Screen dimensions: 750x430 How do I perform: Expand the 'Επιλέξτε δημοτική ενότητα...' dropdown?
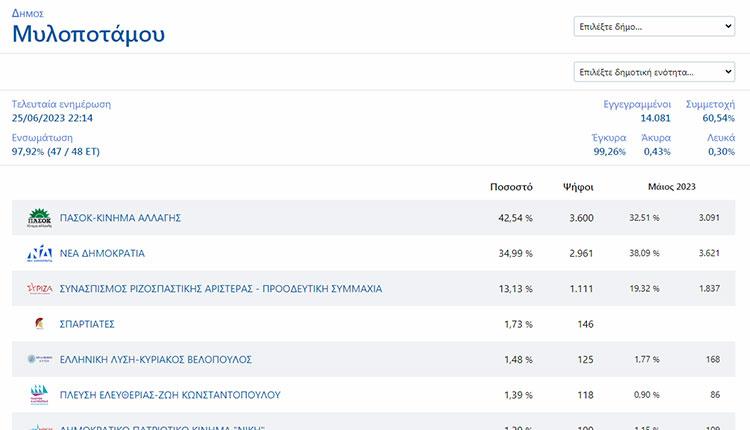coord(654,72)
